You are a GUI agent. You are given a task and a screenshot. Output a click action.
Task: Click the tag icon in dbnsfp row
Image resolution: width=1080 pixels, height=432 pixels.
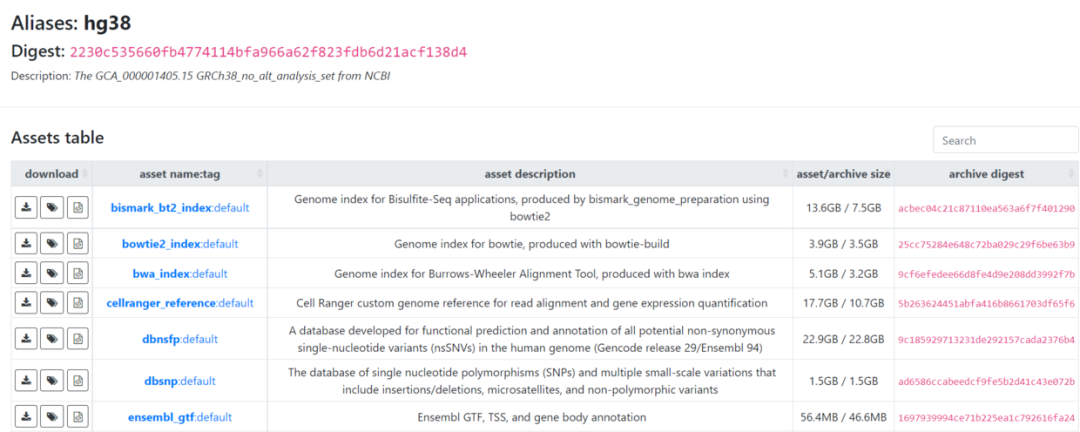point(52,339)
